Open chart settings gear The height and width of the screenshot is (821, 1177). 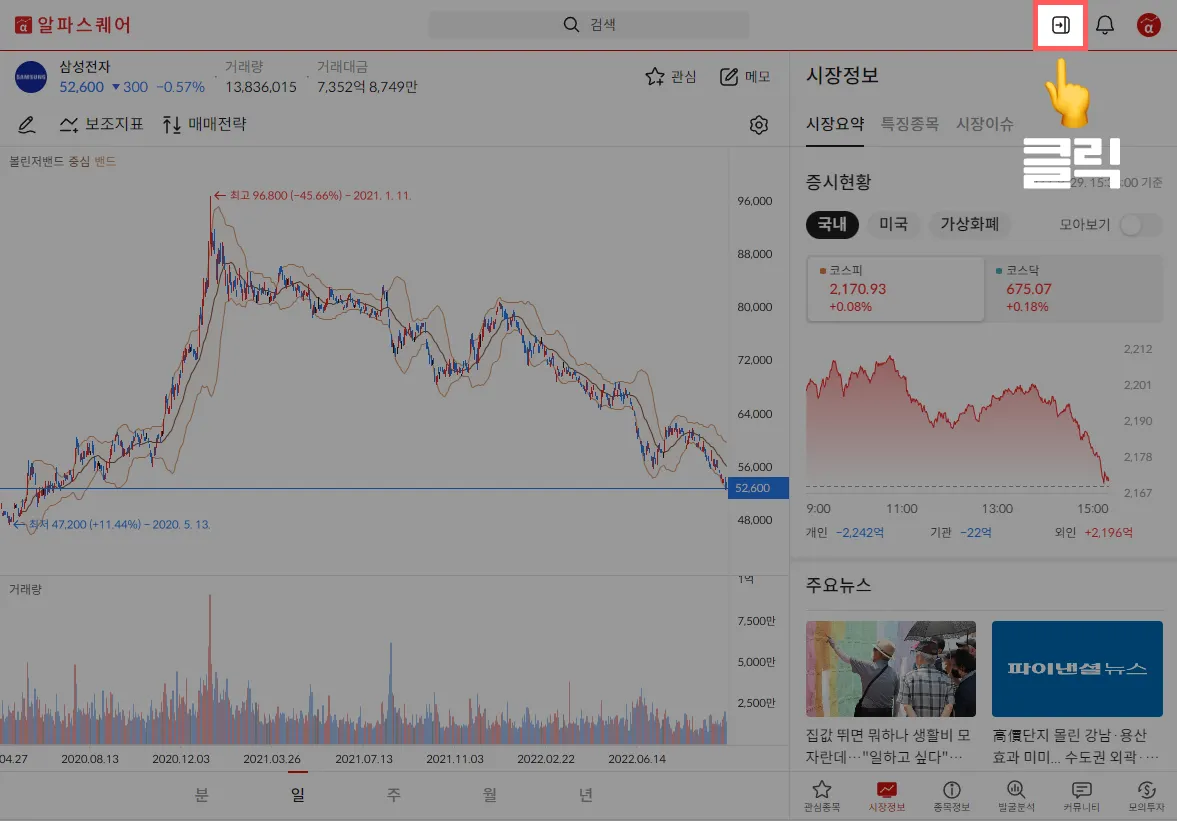click(x=759, y=125)
